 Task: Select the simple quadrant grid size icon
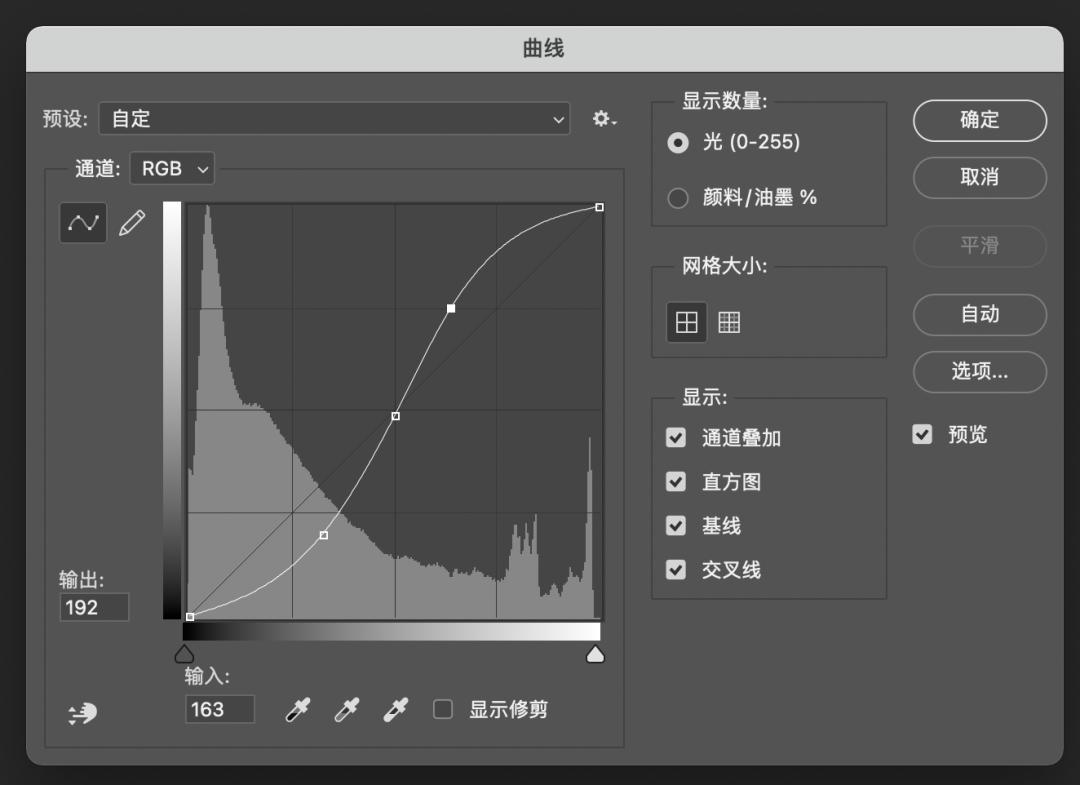coord(686,321)
